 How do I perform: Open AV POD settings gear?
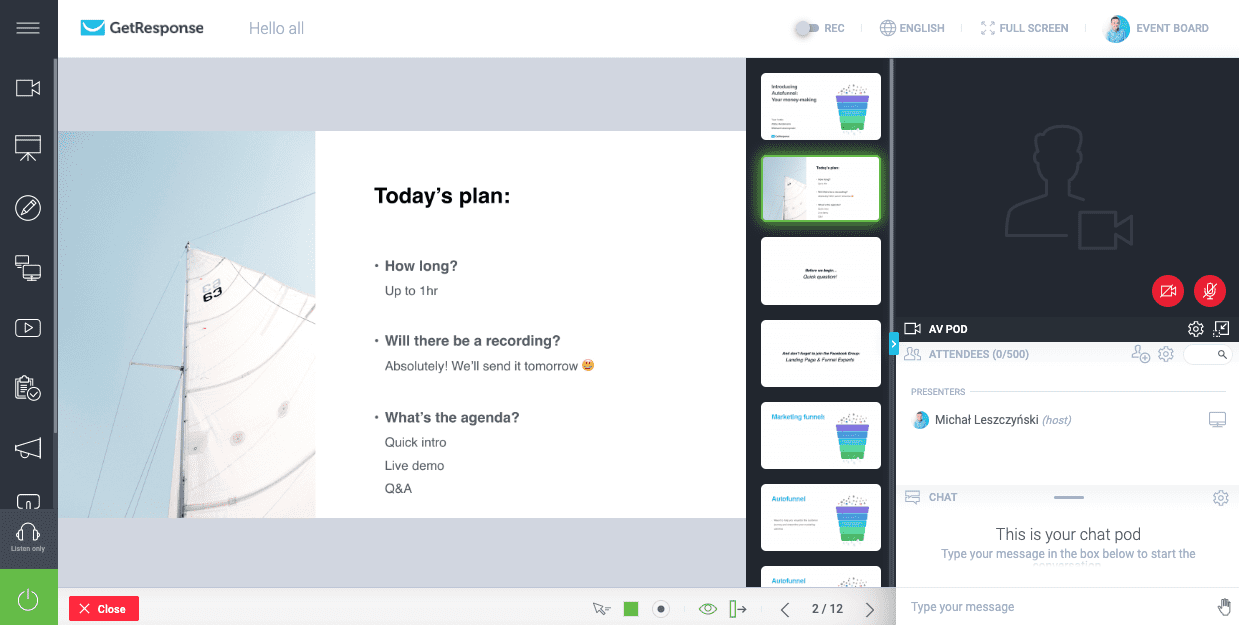[x=1195, y=329]
